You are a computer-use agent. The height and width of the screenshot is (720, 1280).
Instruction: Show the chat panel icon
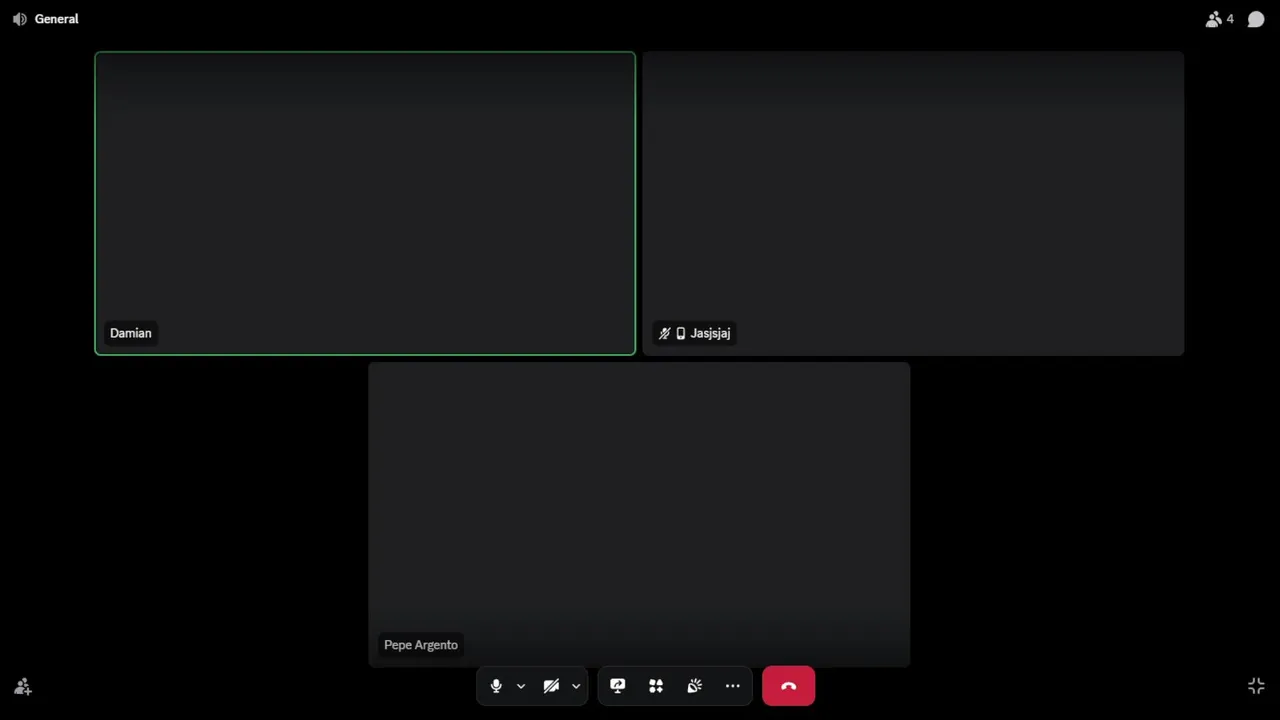tap(1256, 19)
